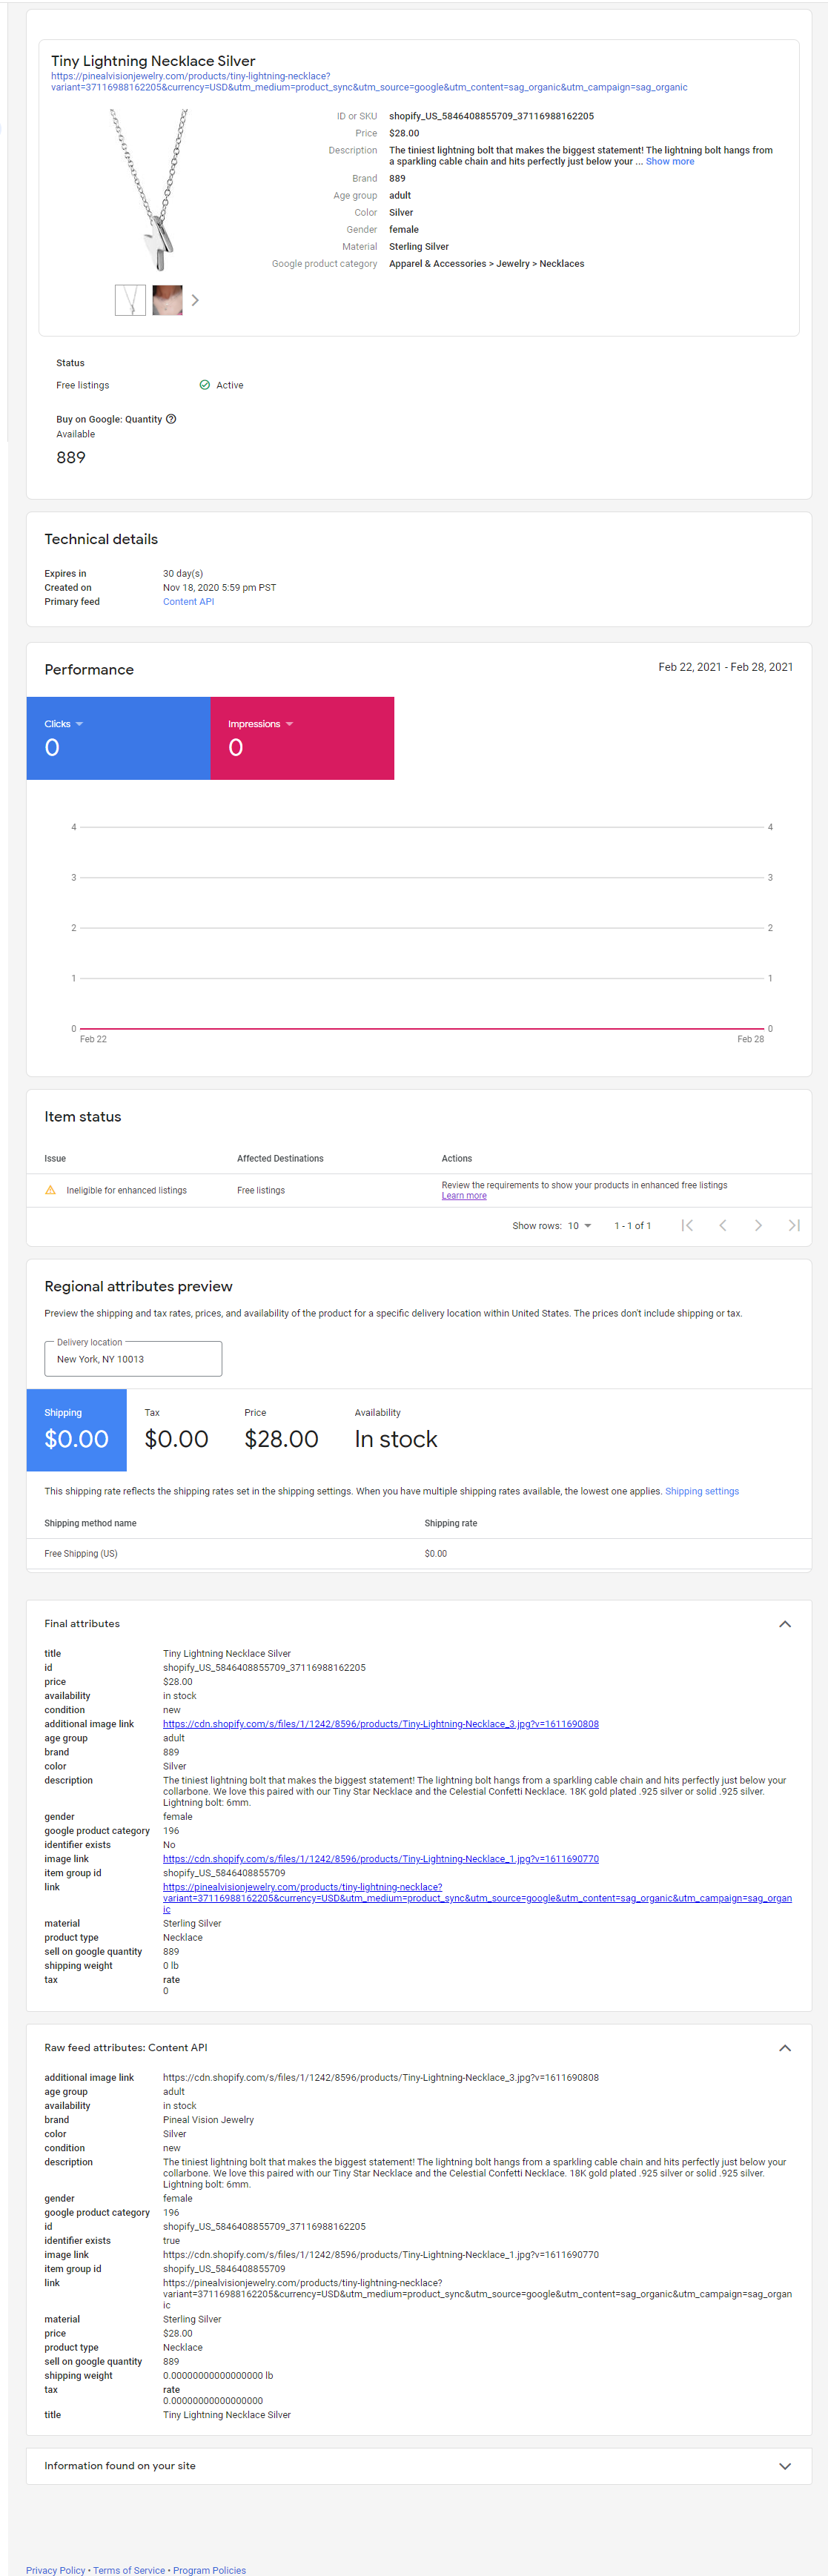Screen dimensions: 828x2576
Task: Click Show more in product description
Action: click(x=669, y=162)
